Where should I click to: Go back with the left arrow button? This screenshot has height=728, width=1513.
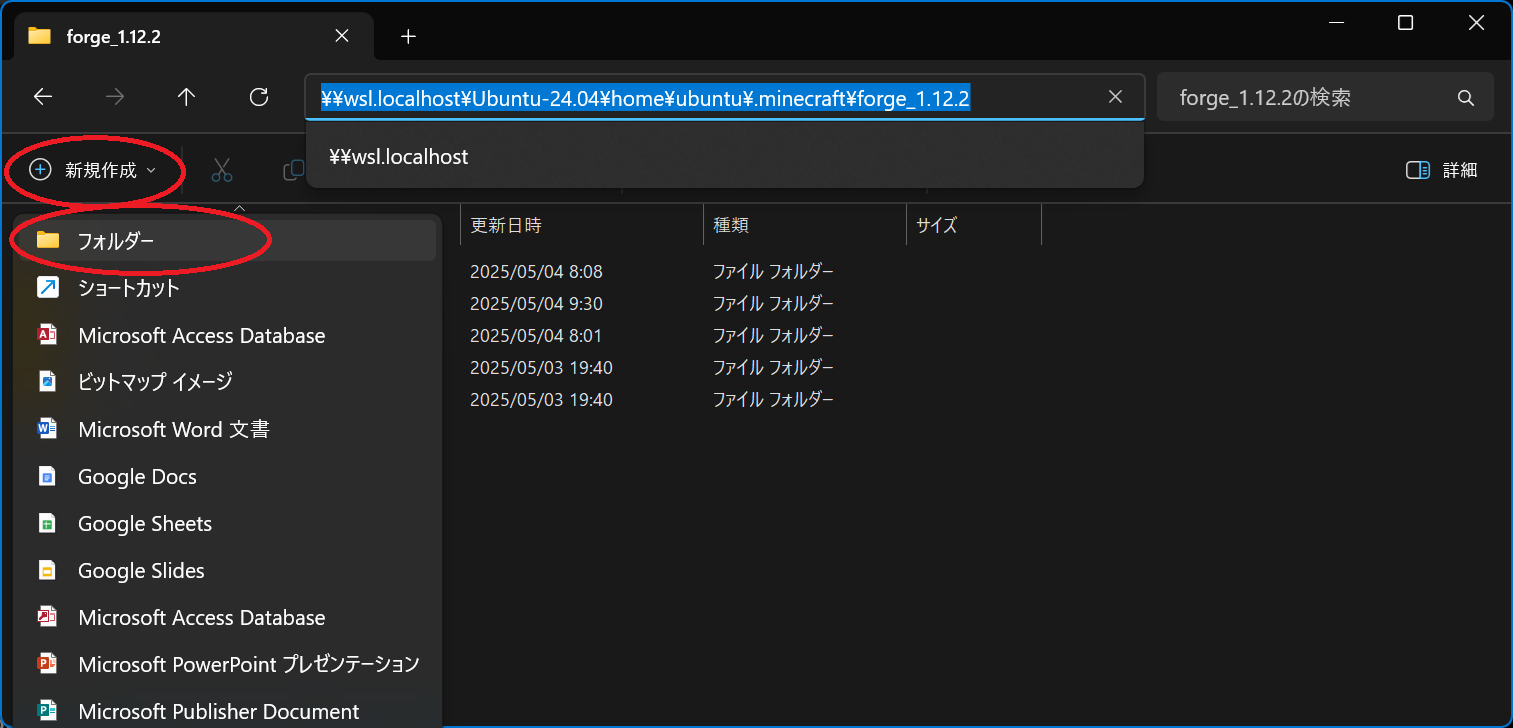click(x=42, y=97)
